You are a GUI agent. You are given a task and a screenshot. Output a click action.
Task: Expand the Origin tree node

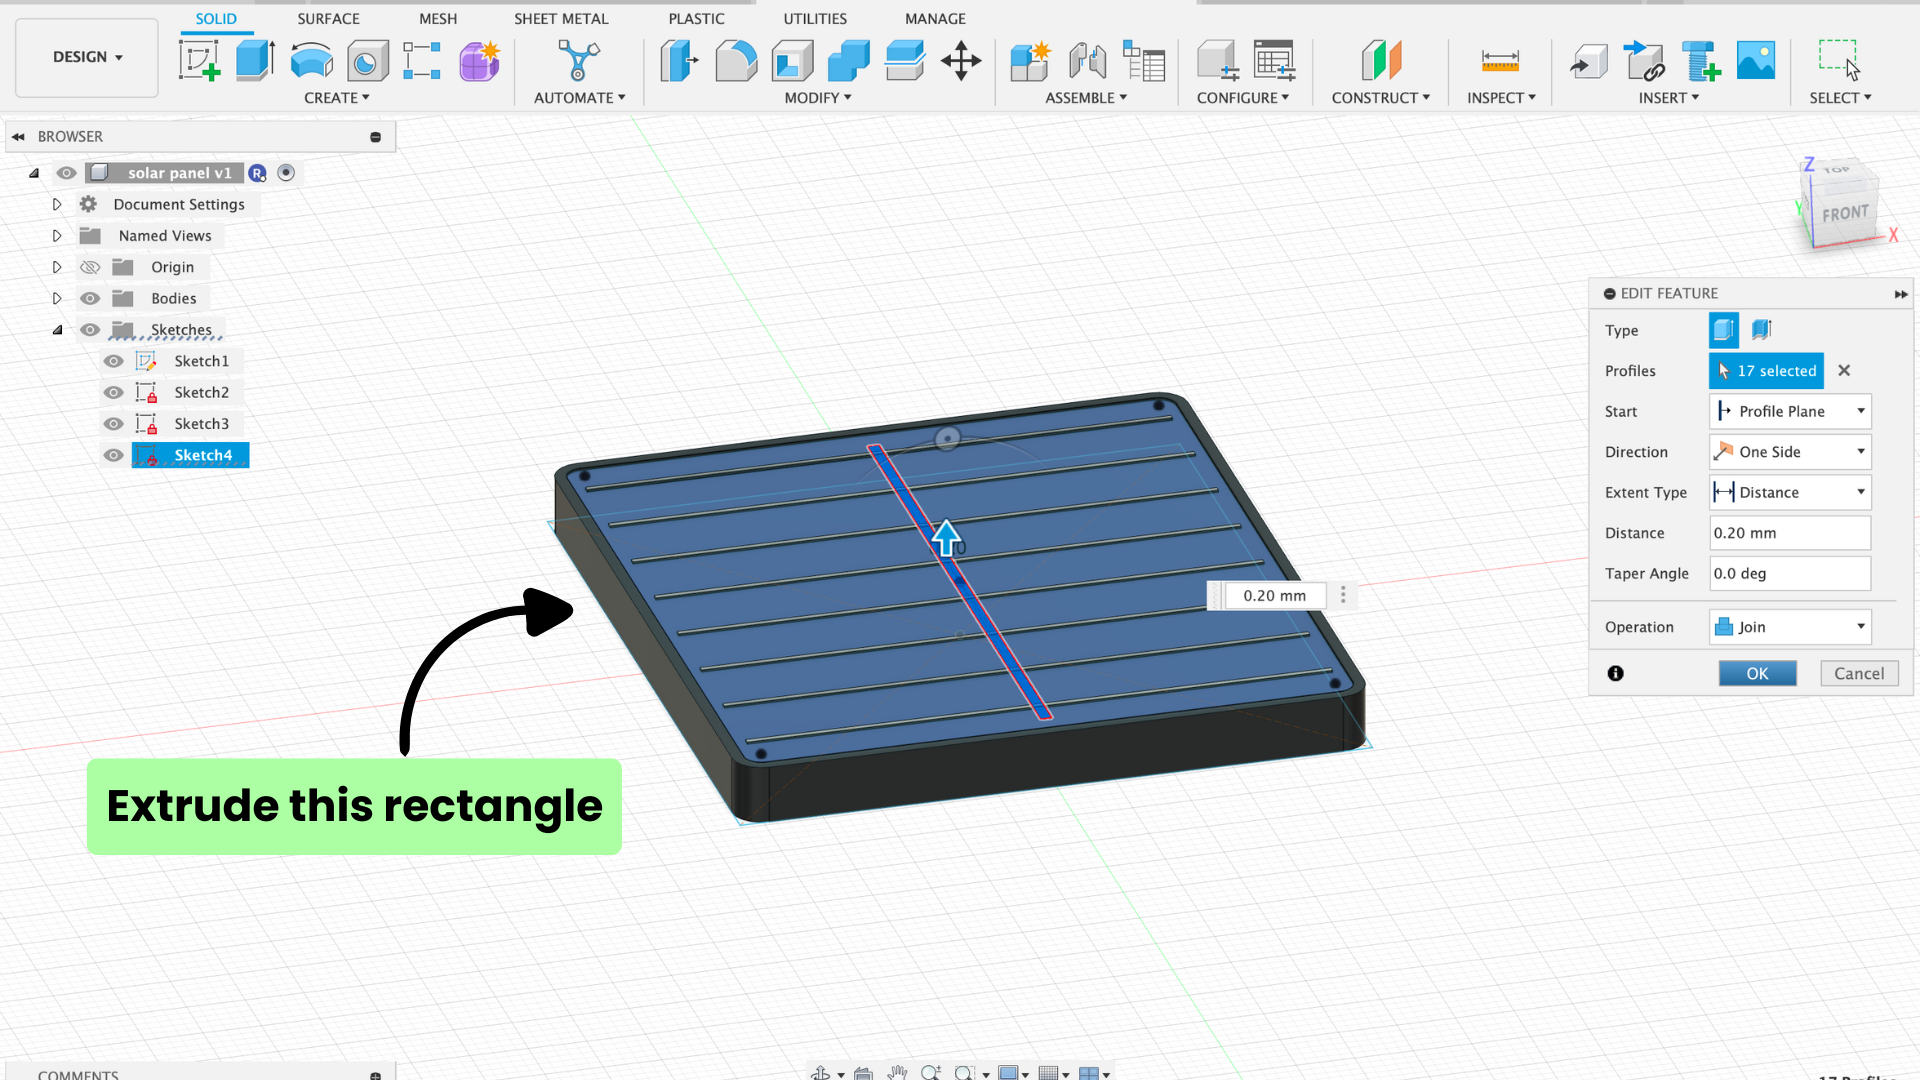[57, 267]
